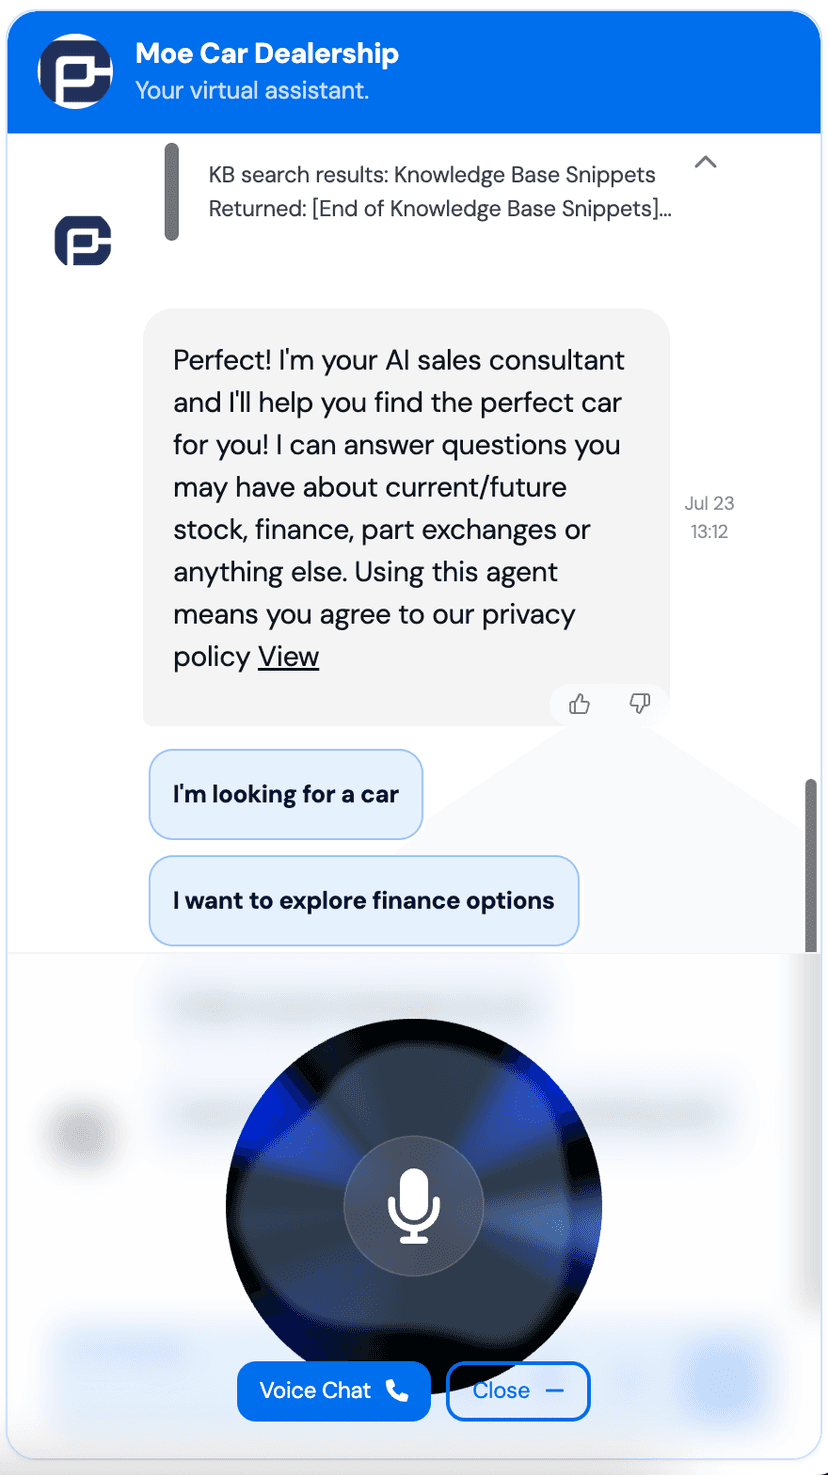Collapse the KB search results snippet
The height and width of the screenshot is (1475, 828).
click(x=707, y=161)
